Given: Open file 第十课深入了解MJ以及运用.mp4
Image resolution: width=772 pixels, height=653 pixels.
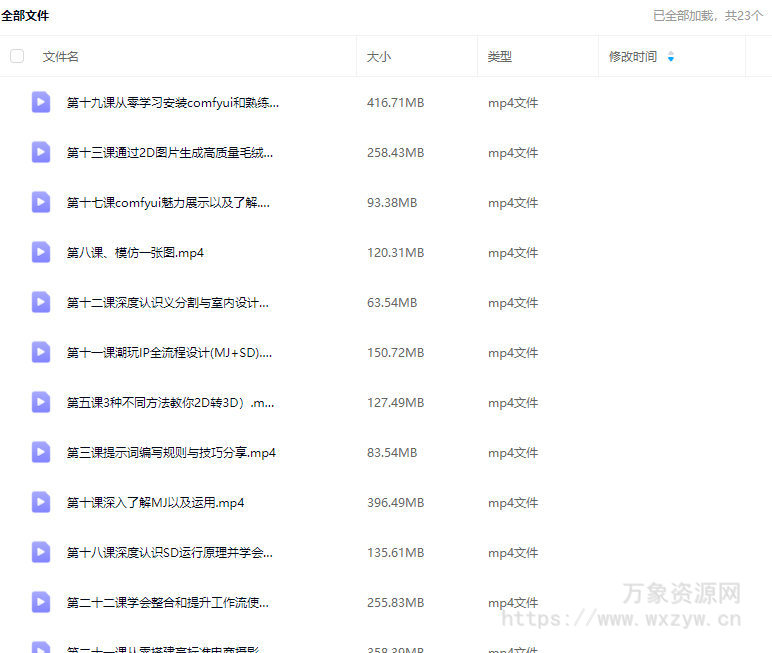Looking at the screenshot, I should tap(156, 503).
